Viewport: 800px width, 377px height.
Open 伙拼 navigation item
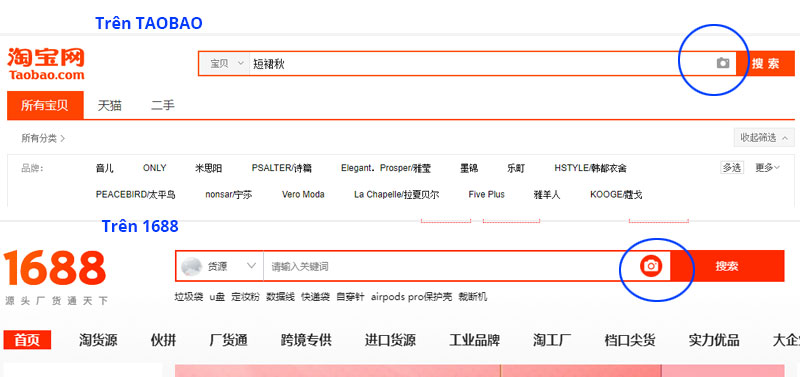(163, 340)
